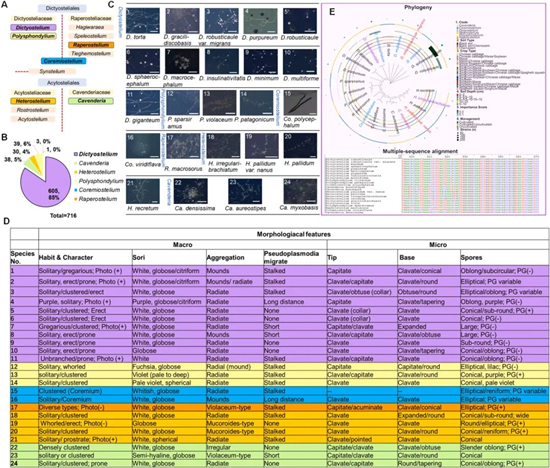The width and height of the screenshot is (550, 468).
Task: Click green legend square beside Cavenderia
Action: [76, 163]
